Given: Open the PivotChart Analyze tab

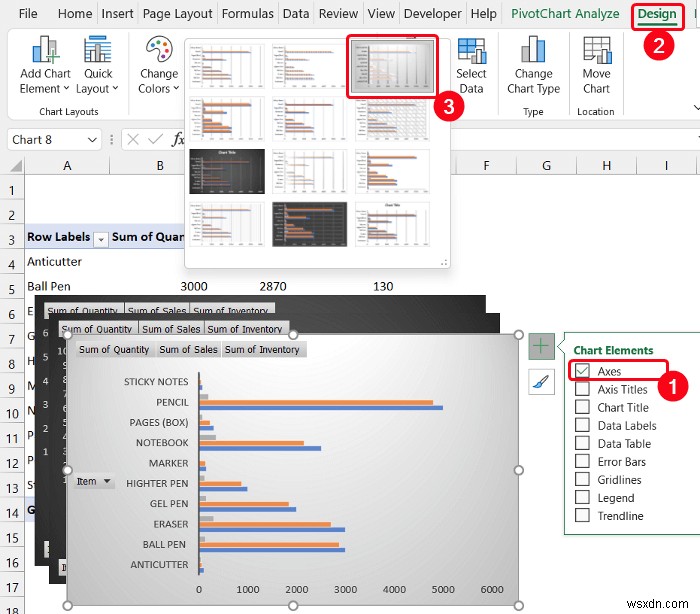Looking at the screenshot, I should pos(565,14).
